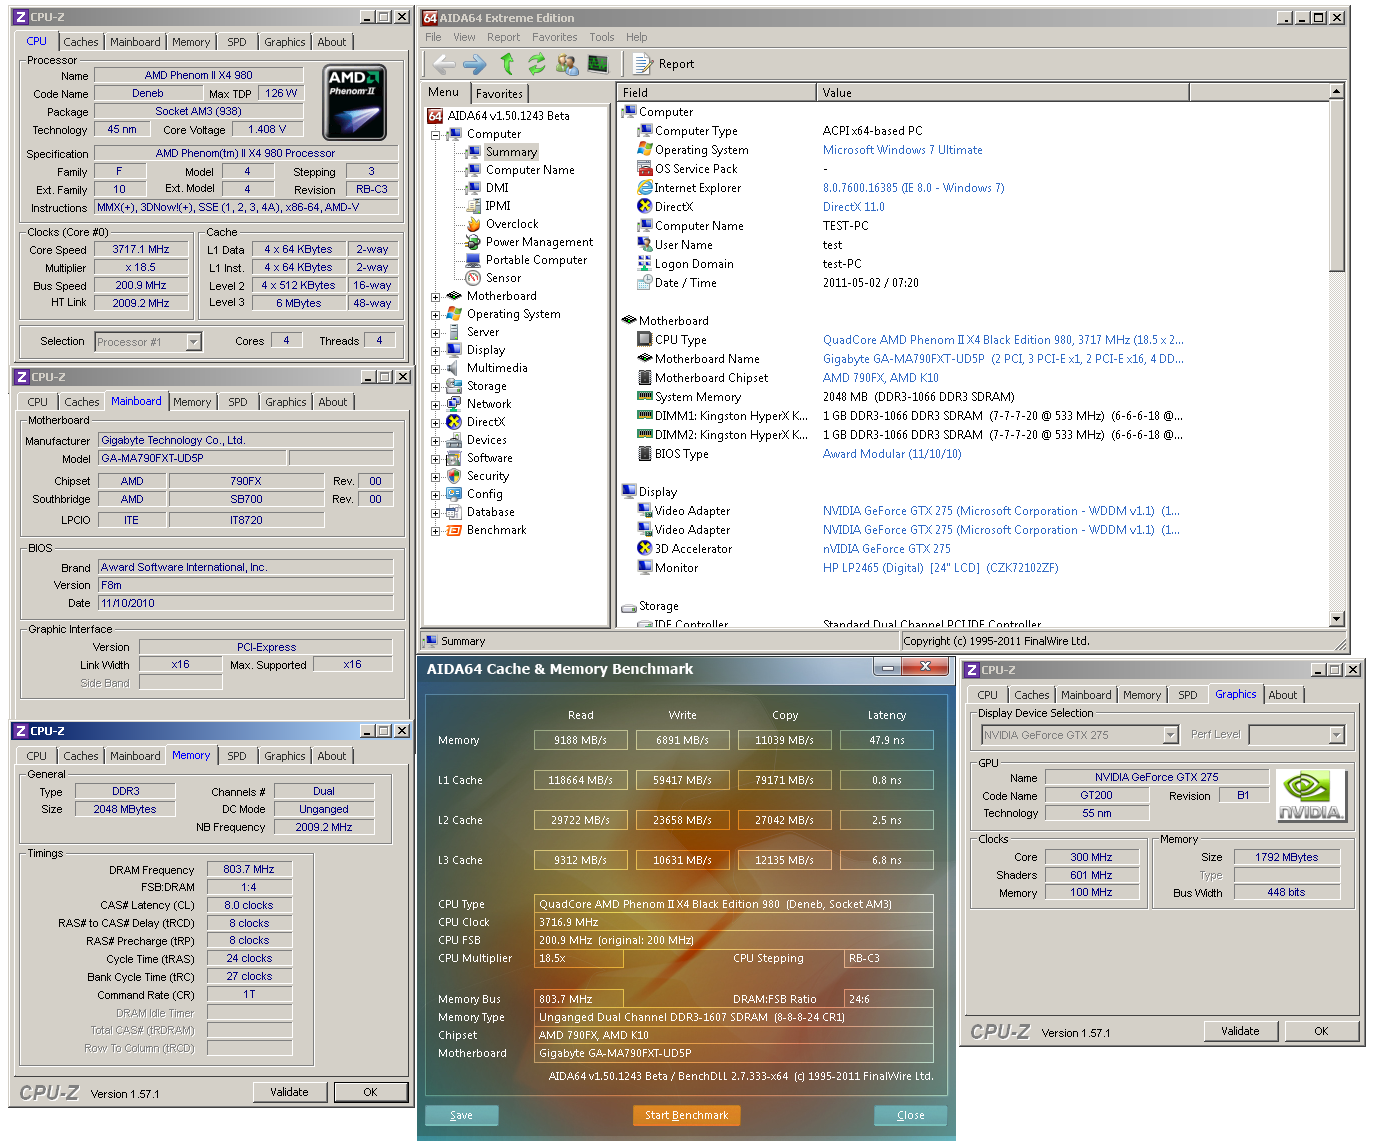Click Save in Cache & Memory Benchmark
The image size is (1373, 1145).
pos(461,1115)
